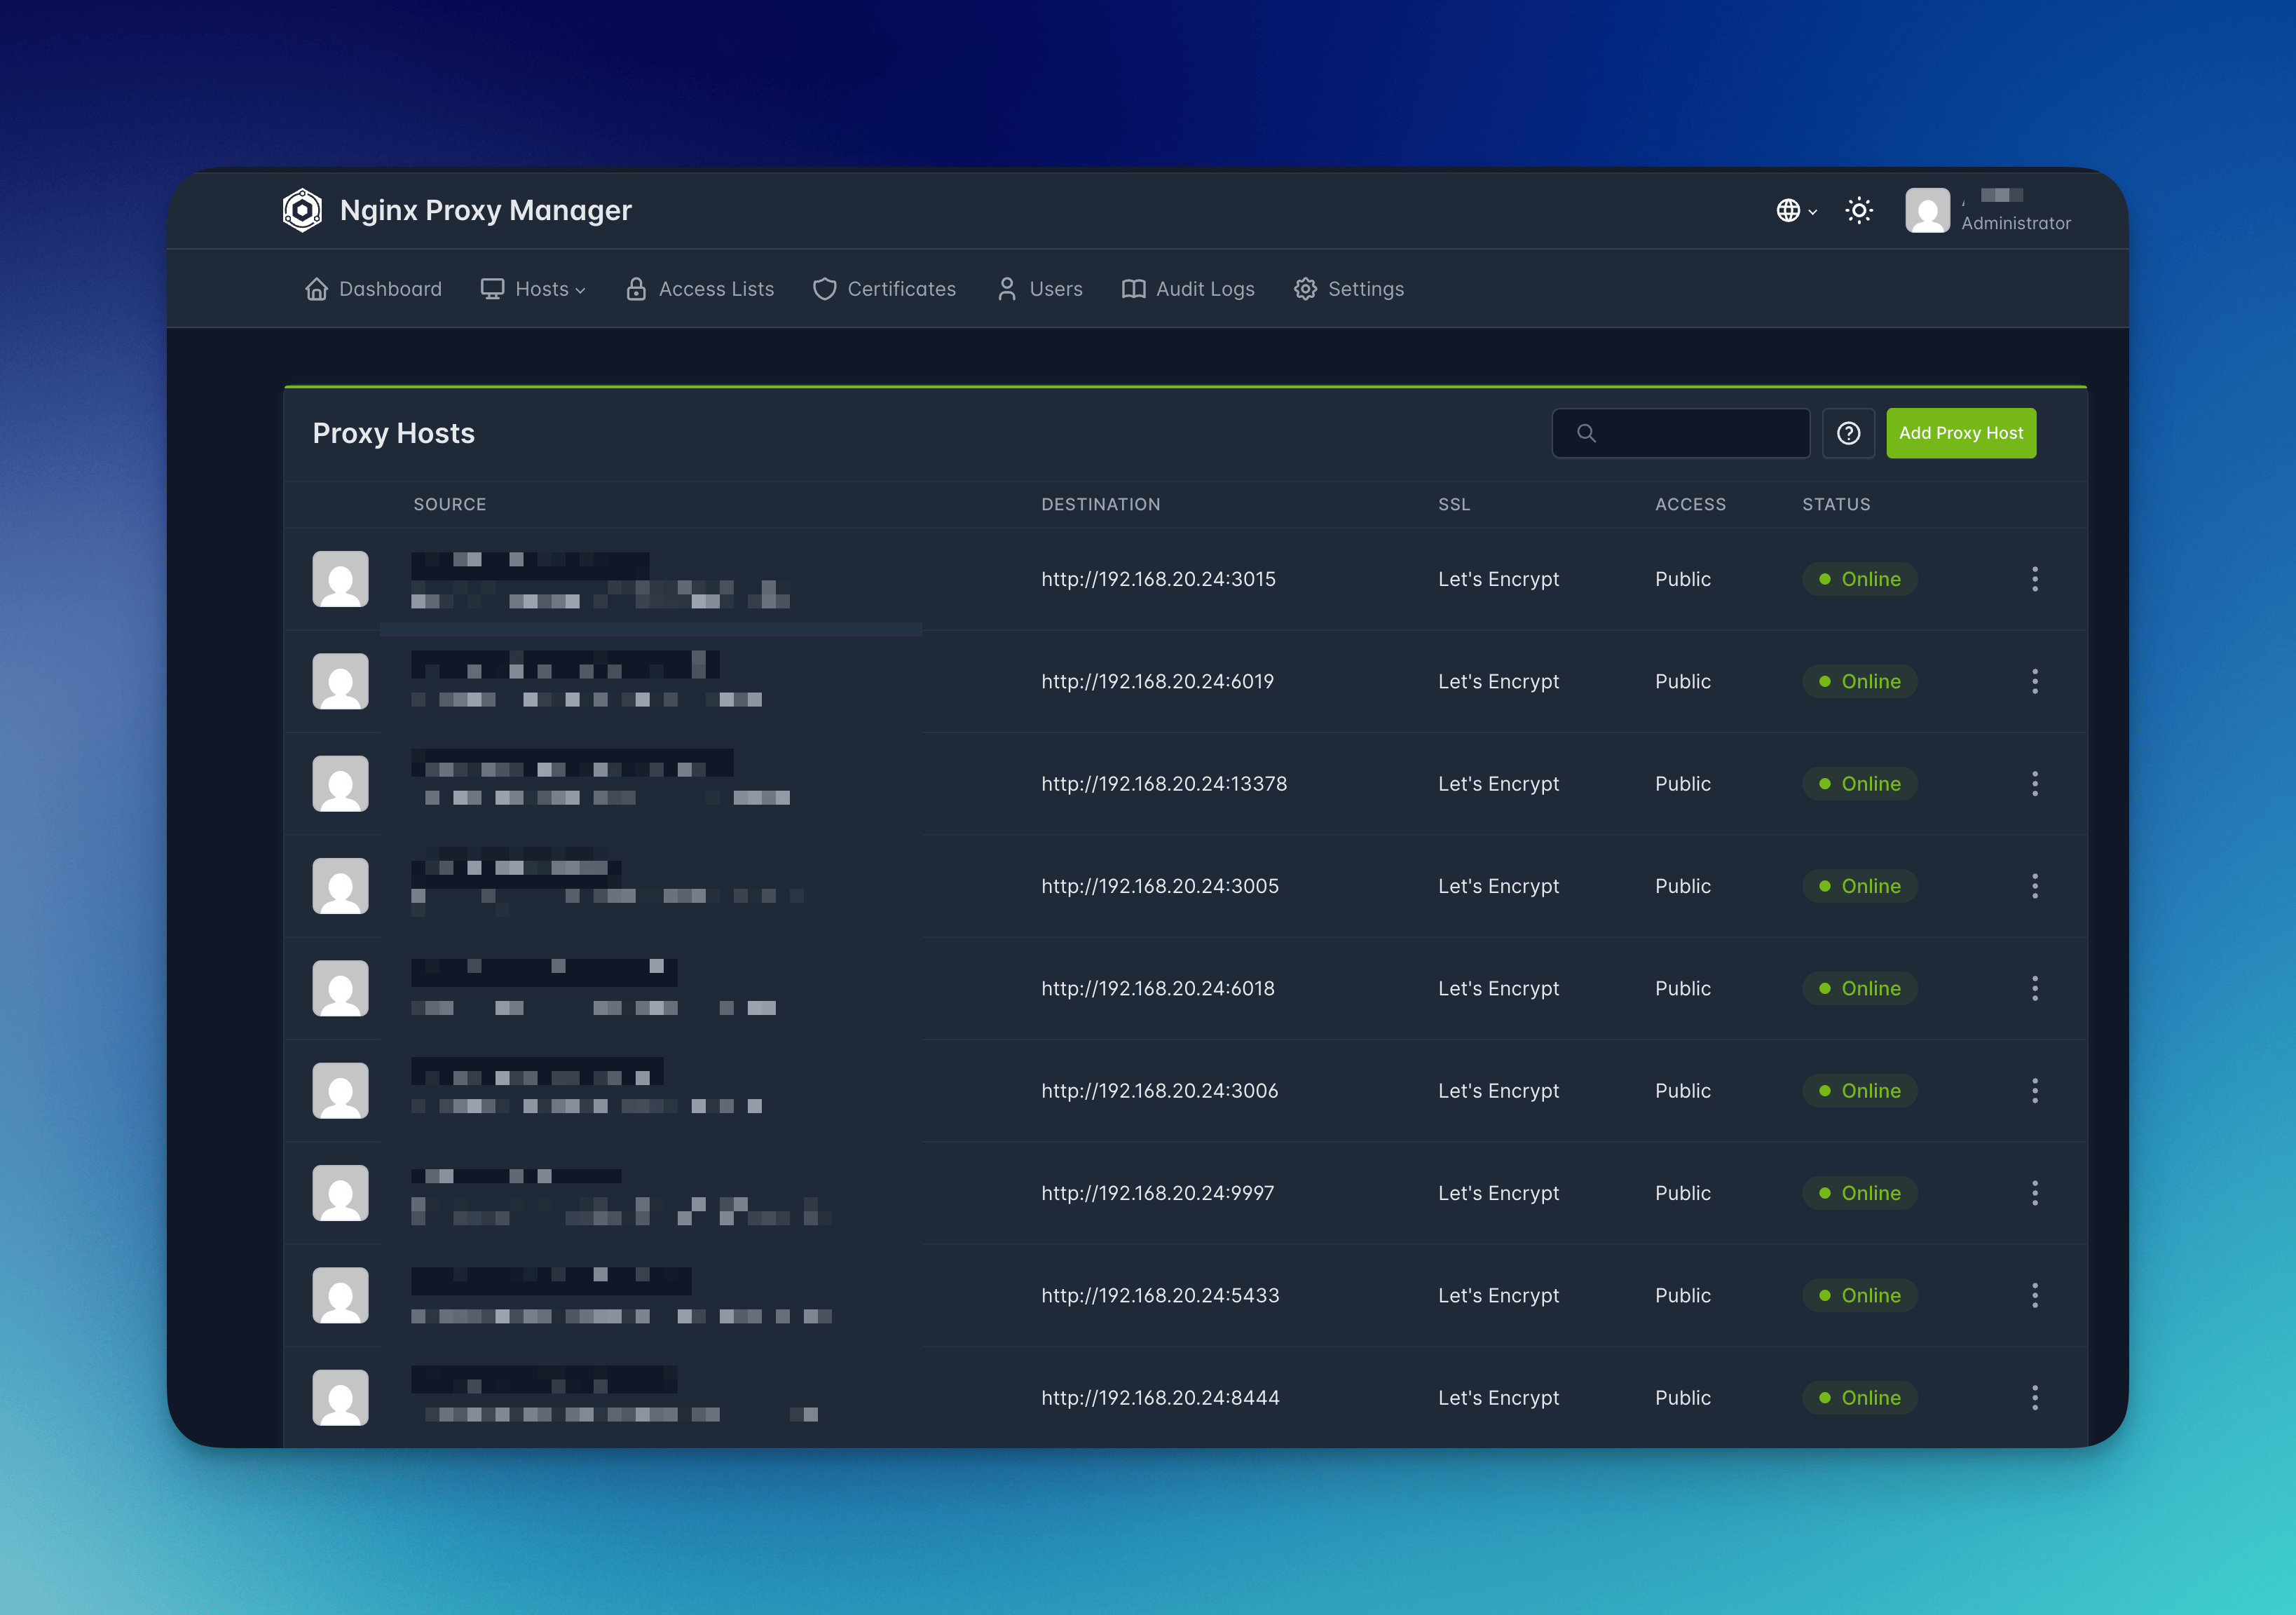Navigate to the Users page
Screen dimensions: 2296x1615
(1040, 289)
